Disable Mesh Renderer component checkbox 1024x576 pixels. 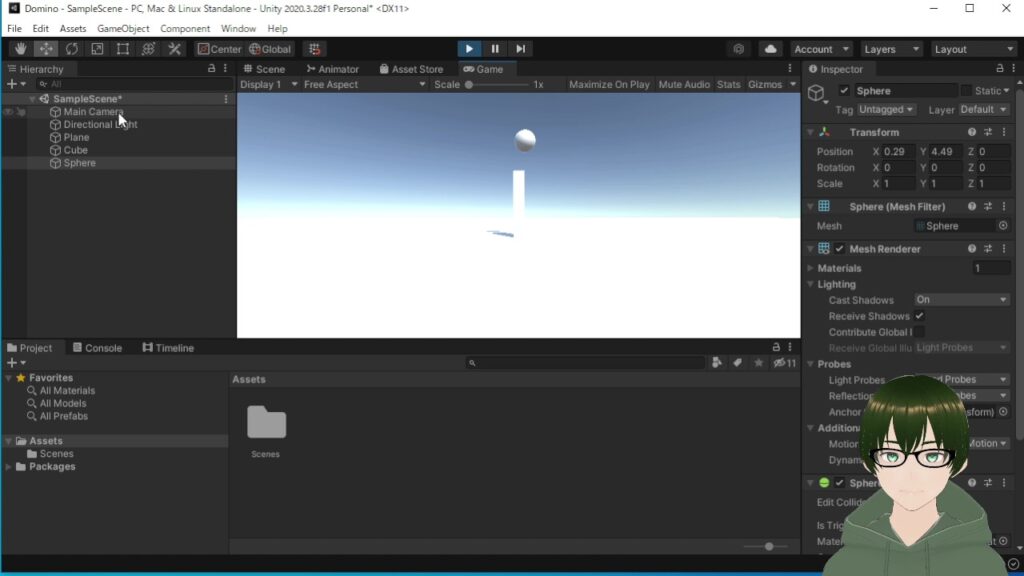click(x=839, y=249)
